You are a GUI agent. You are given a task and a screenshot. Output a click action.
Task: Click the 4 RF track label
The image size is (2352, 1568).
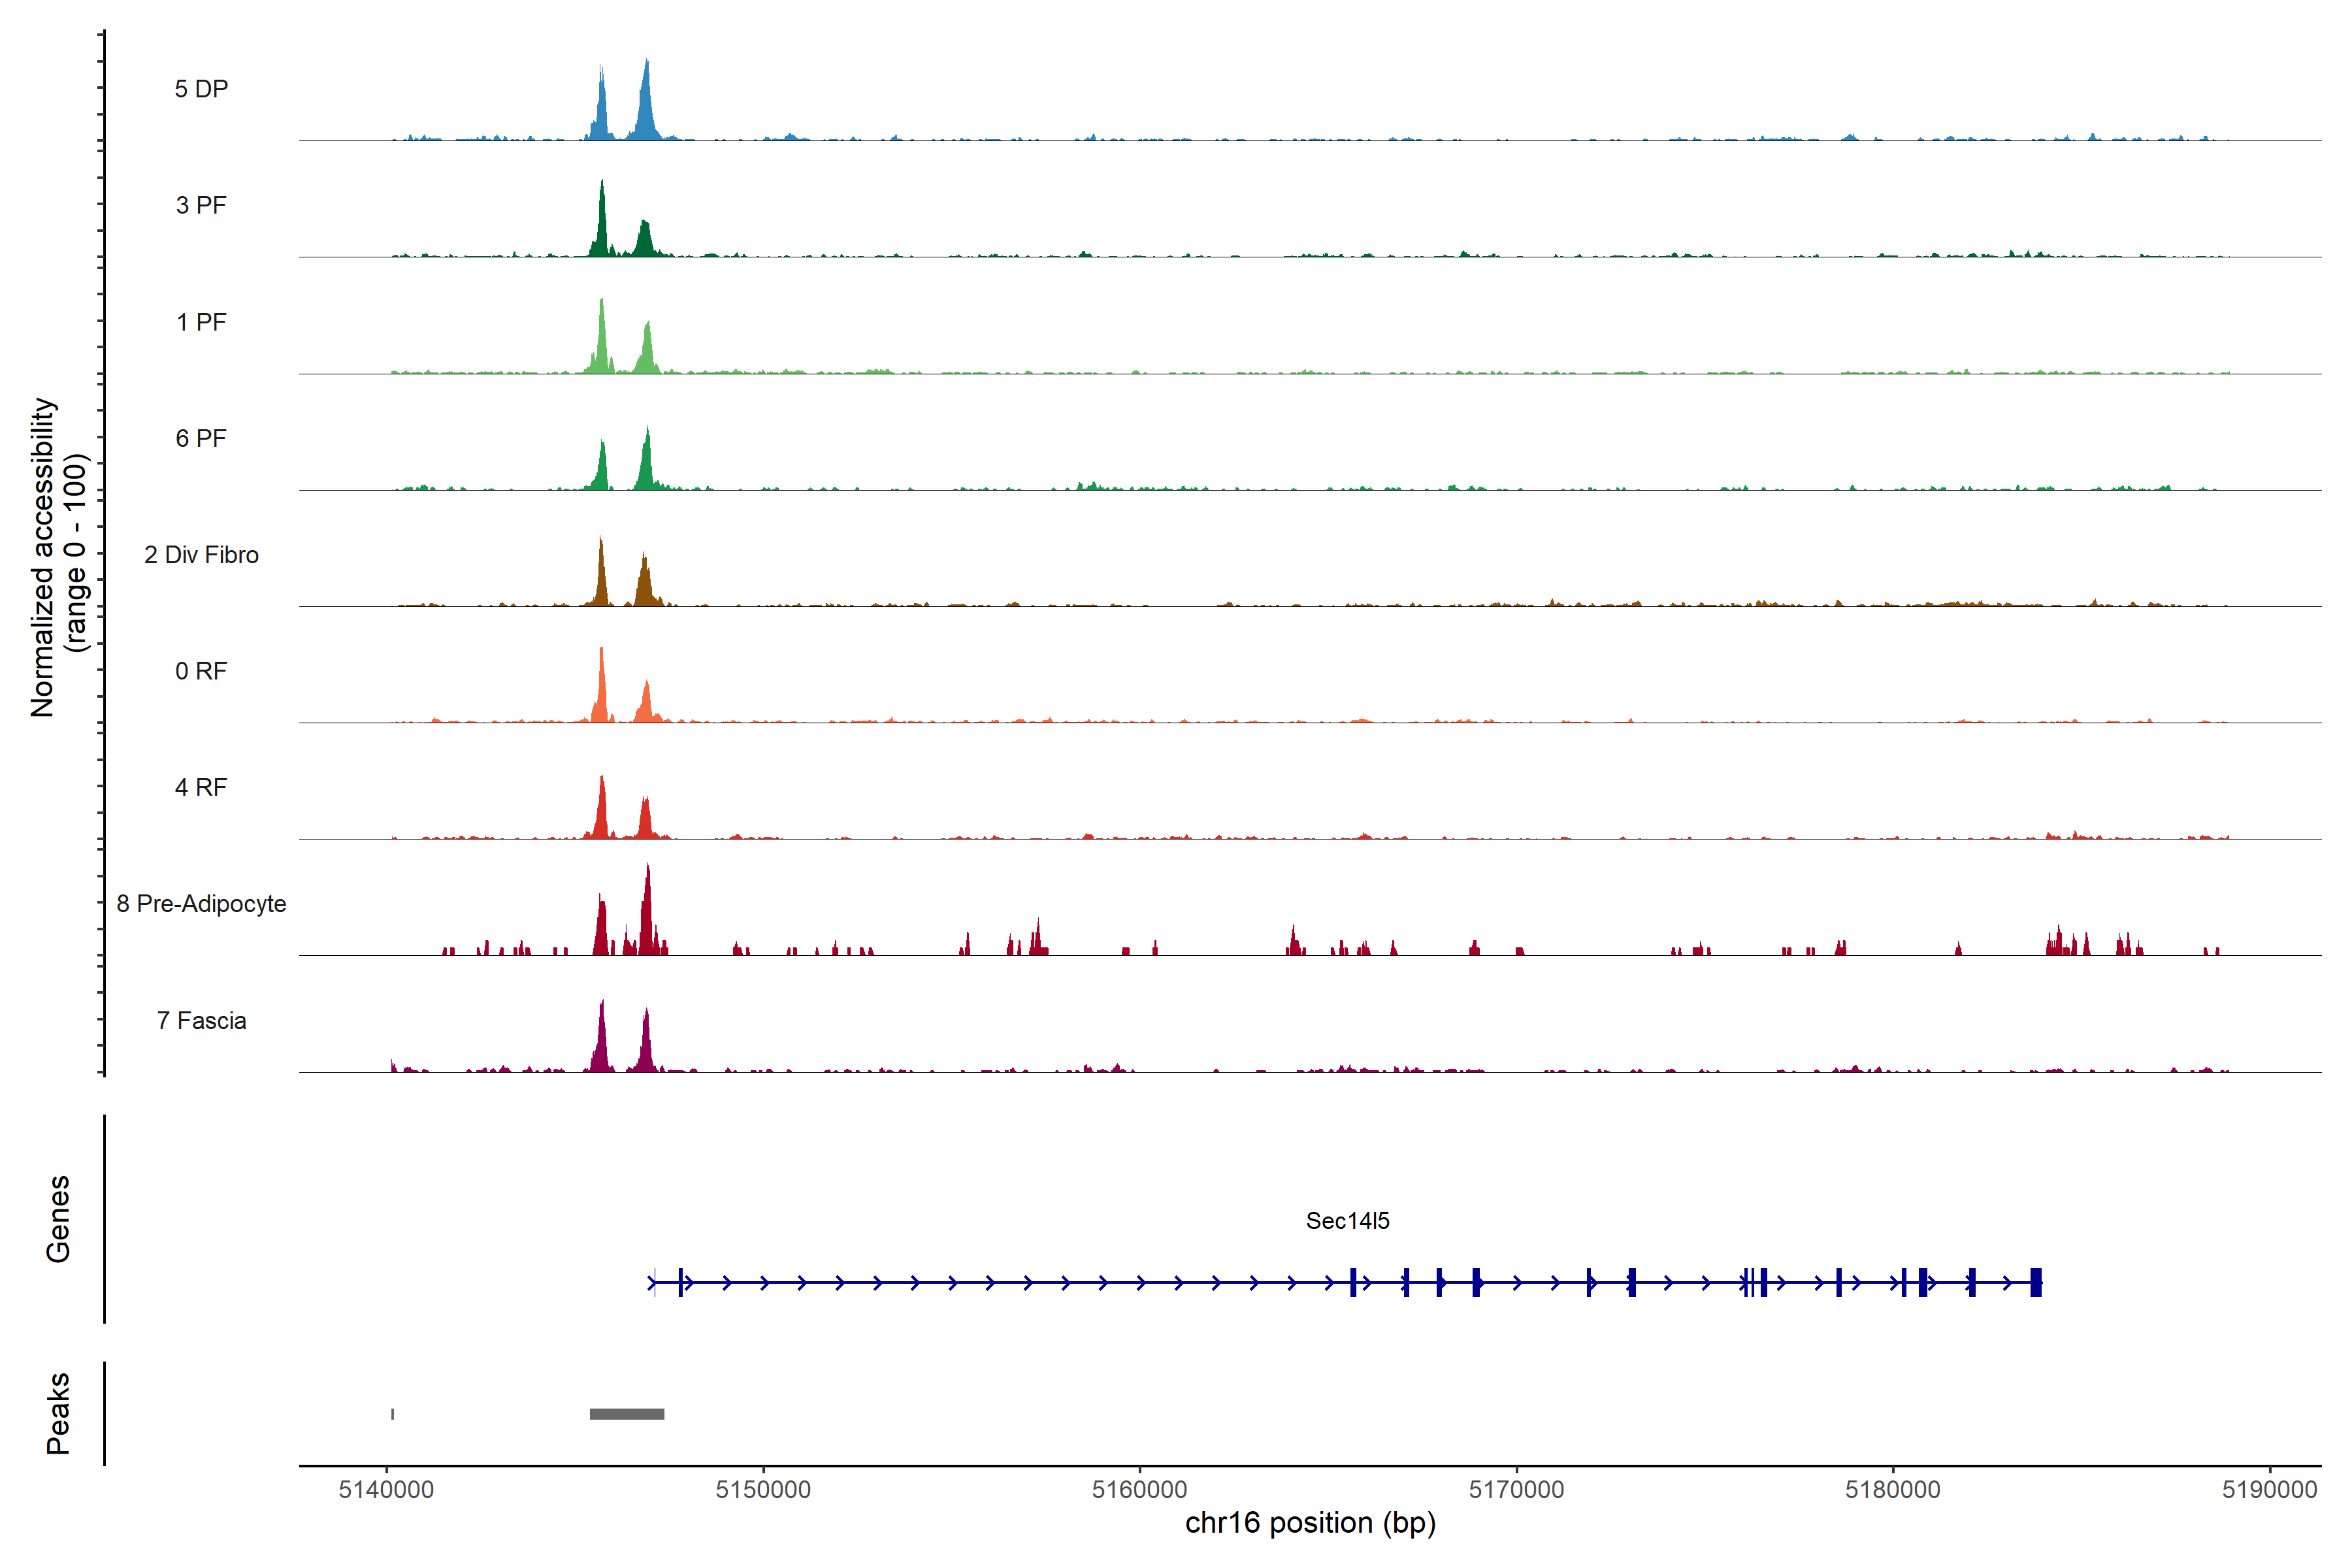(201, 787)
